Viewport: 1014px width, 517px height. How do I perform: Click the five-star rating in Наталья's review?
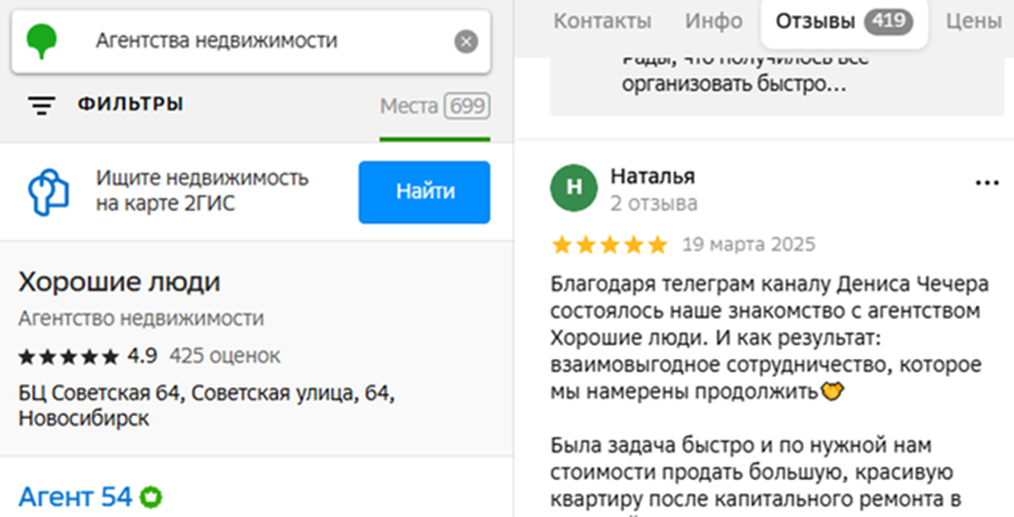(609, 245)
